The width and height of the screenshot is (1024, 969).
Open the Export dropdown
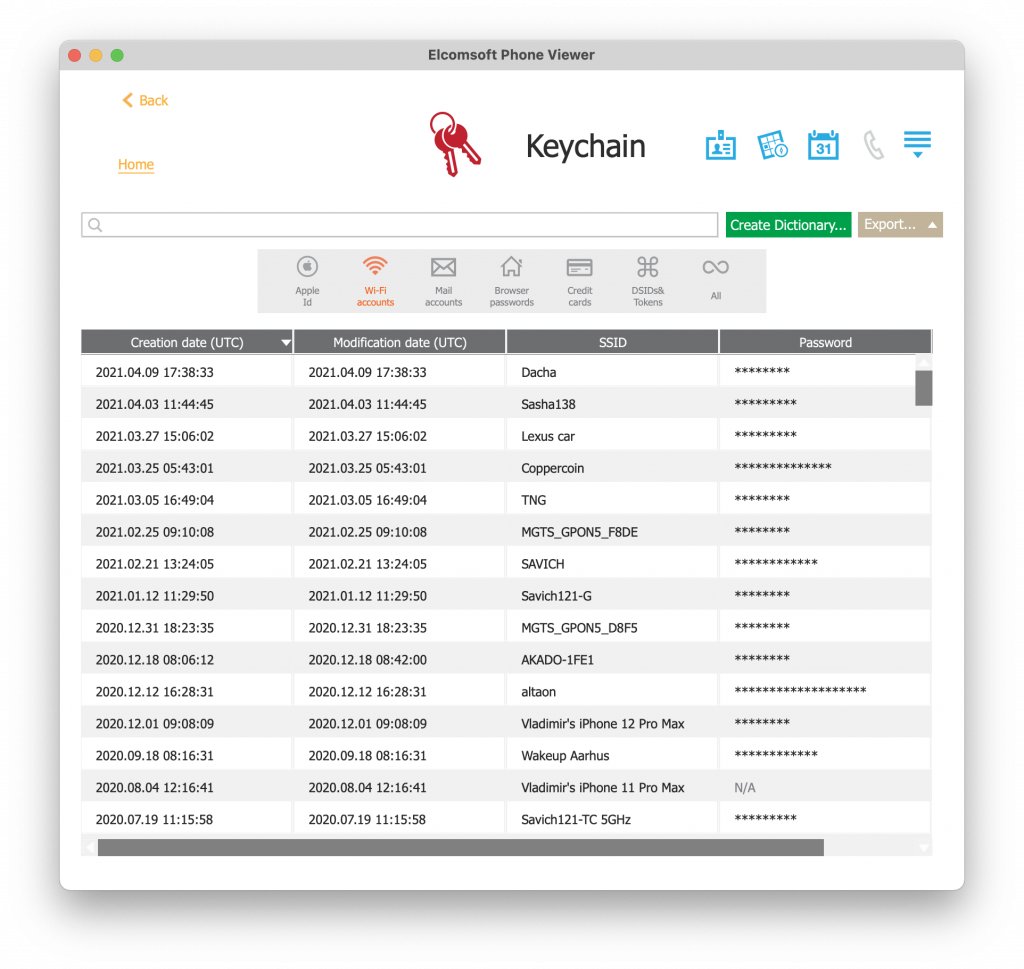(x=900, y=225)
